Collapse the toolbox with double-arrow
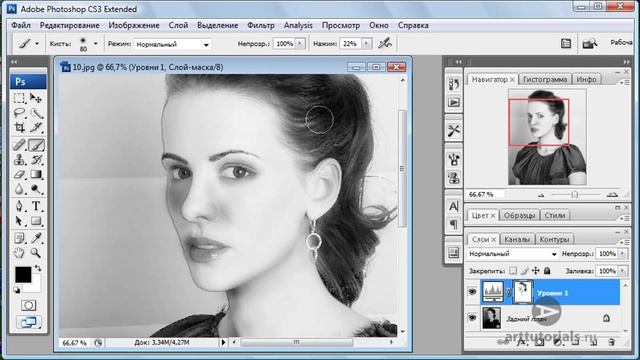The image size is (640, 360). point(14,62)
